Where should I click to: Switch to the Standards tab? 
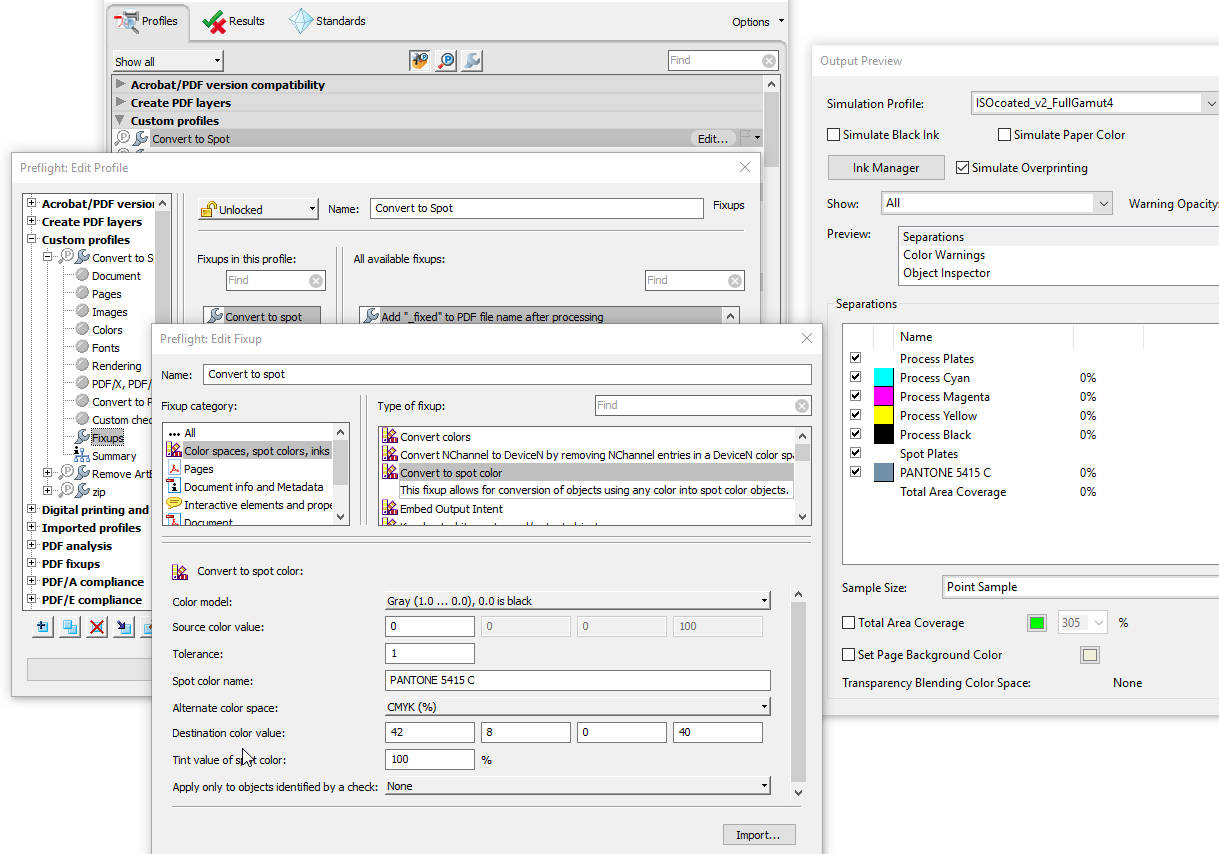(328, 21)
